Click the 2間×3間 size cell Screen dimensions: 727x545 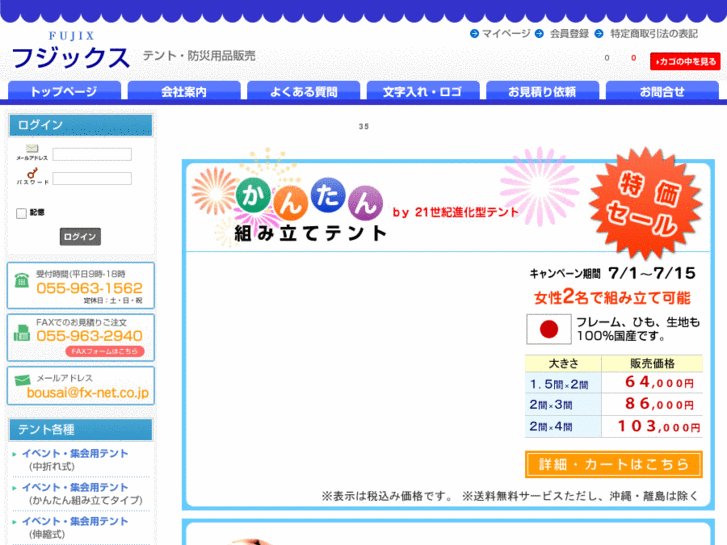coord(563,404)
